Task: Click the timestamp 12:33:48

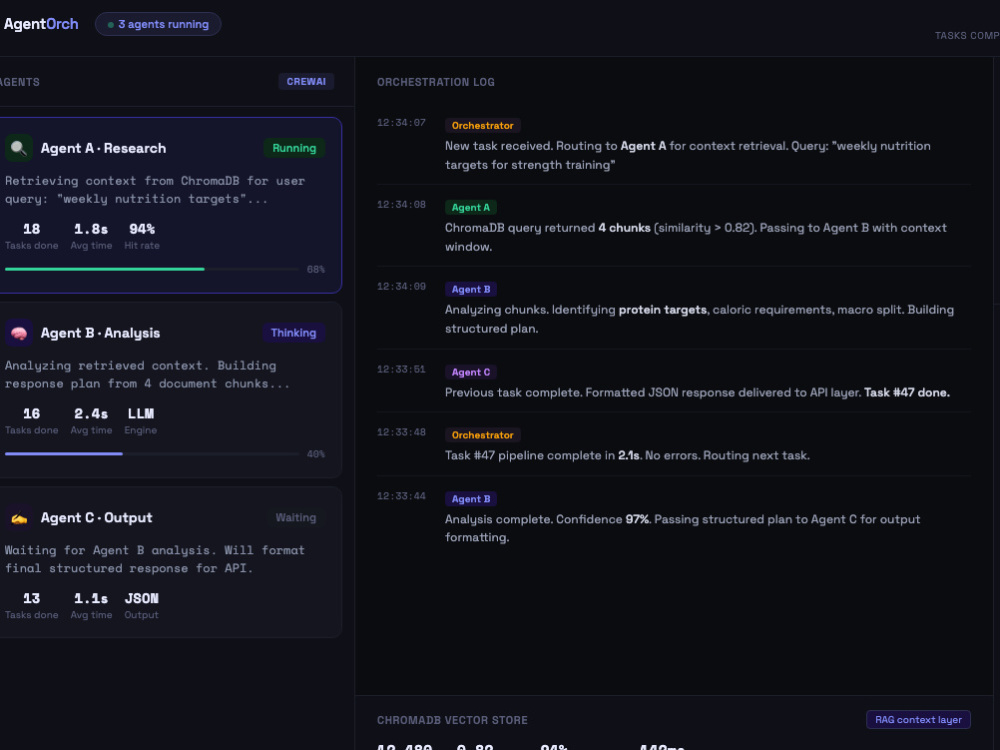Action: coord(401,432)
